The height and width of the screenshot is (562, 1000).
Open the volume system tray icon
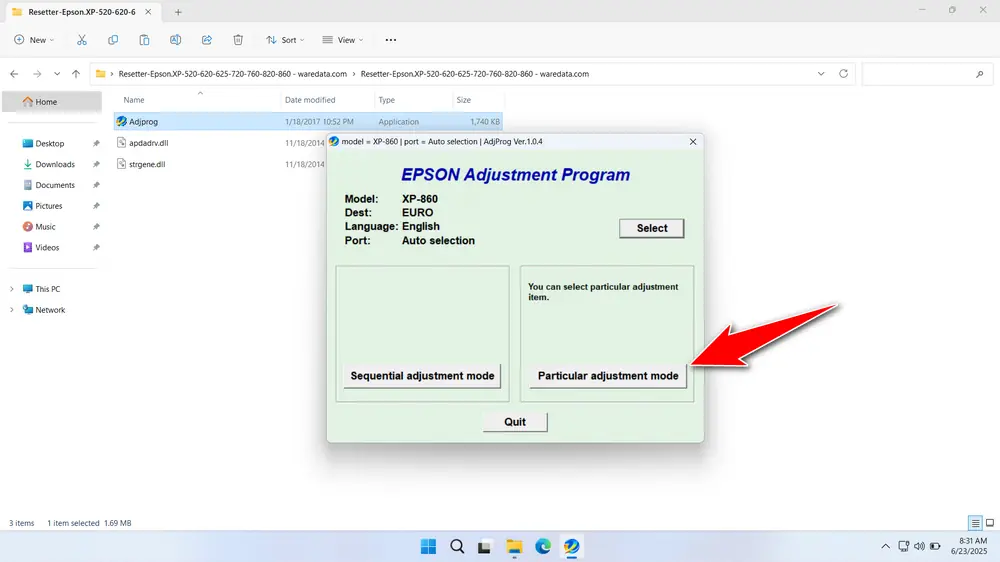(919, 547)
